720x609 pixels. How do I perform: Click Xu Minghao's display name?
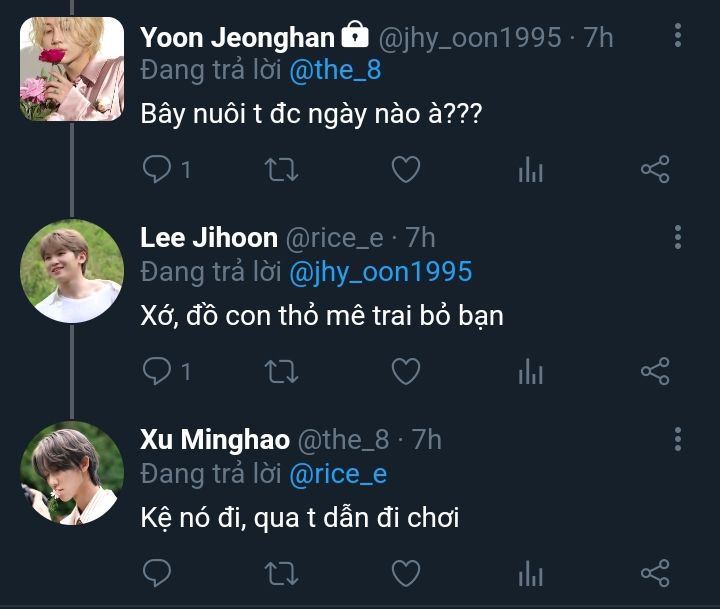click(x=215, y=439)
